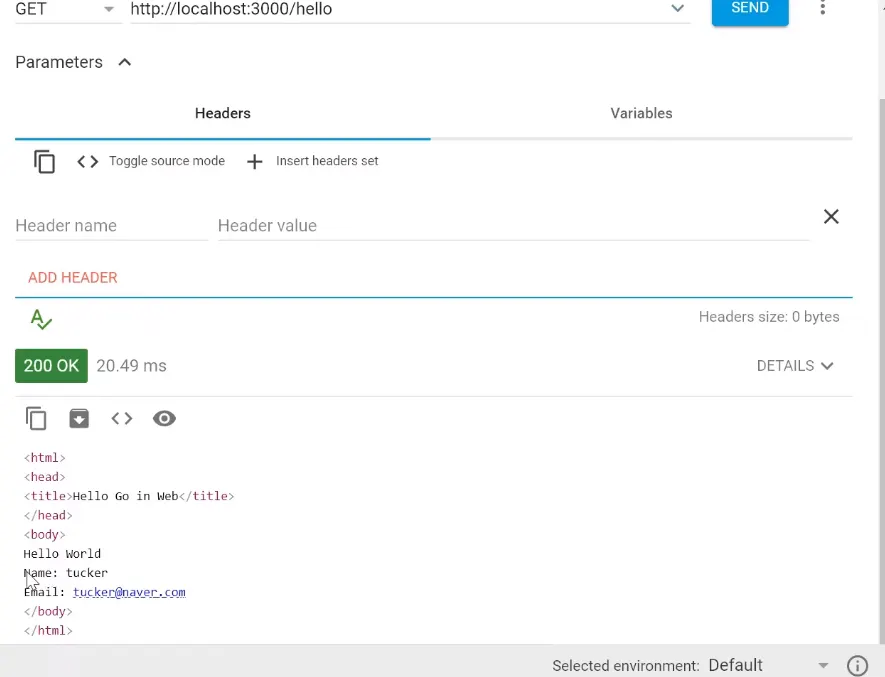Click ADD HEADER button

[73, 278]
